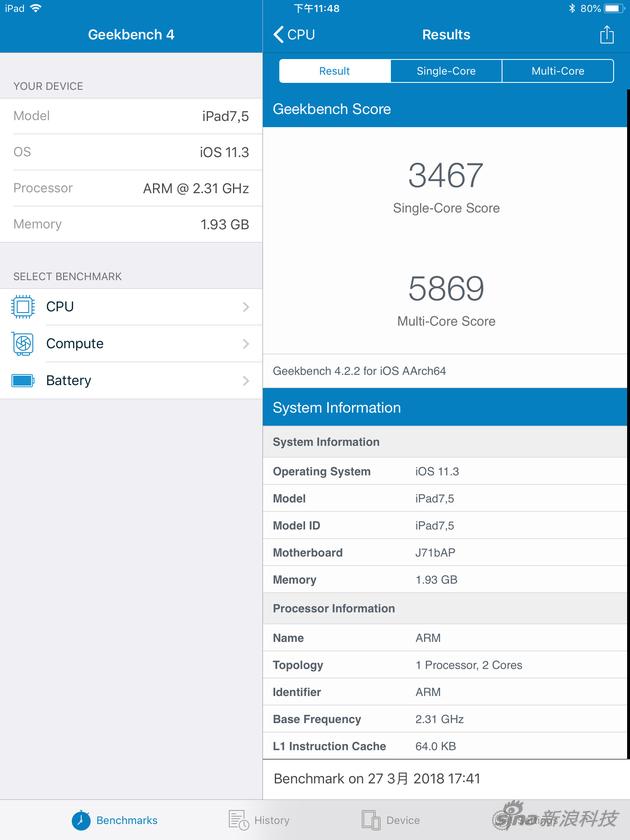Tap the clock time 11:48
Viewport: 630px width, 840px height.
[317, 8]
